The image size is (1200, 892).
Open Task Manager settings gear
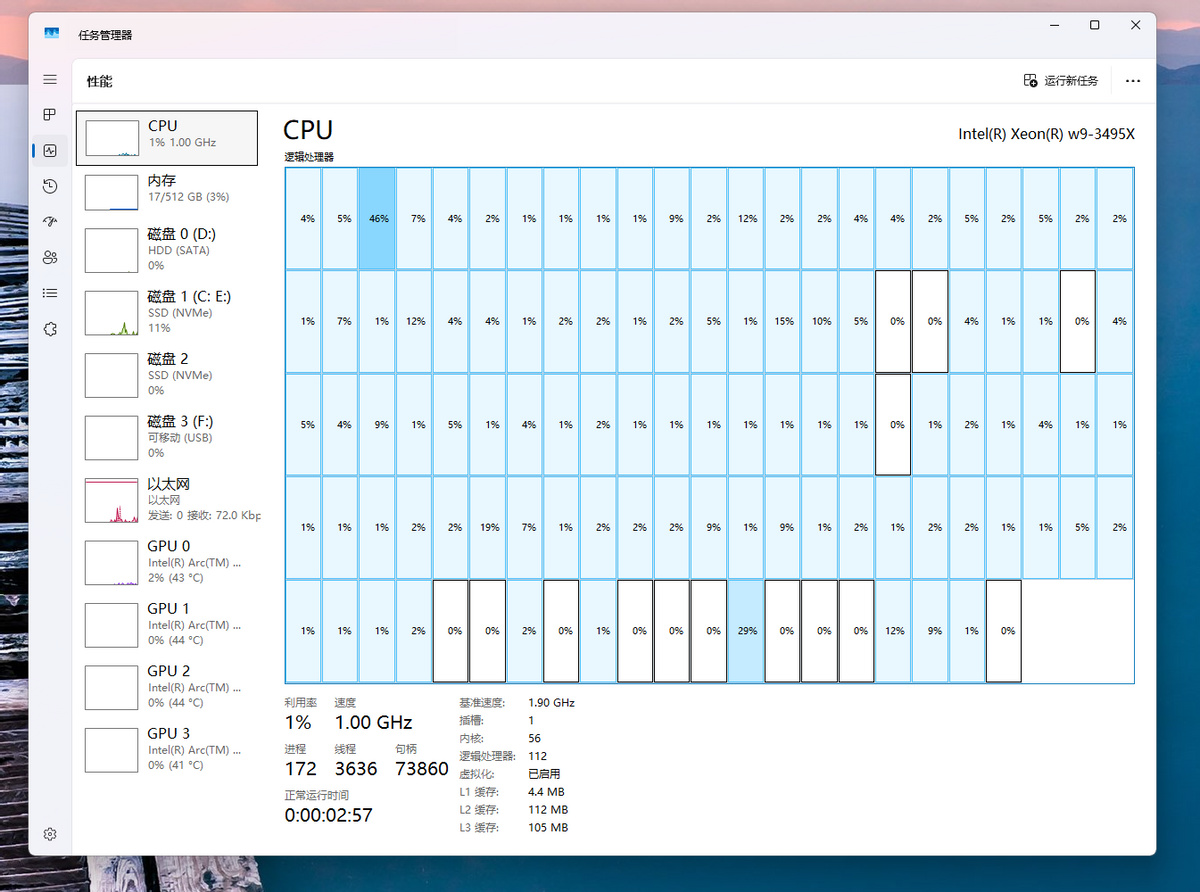point(50,834)
